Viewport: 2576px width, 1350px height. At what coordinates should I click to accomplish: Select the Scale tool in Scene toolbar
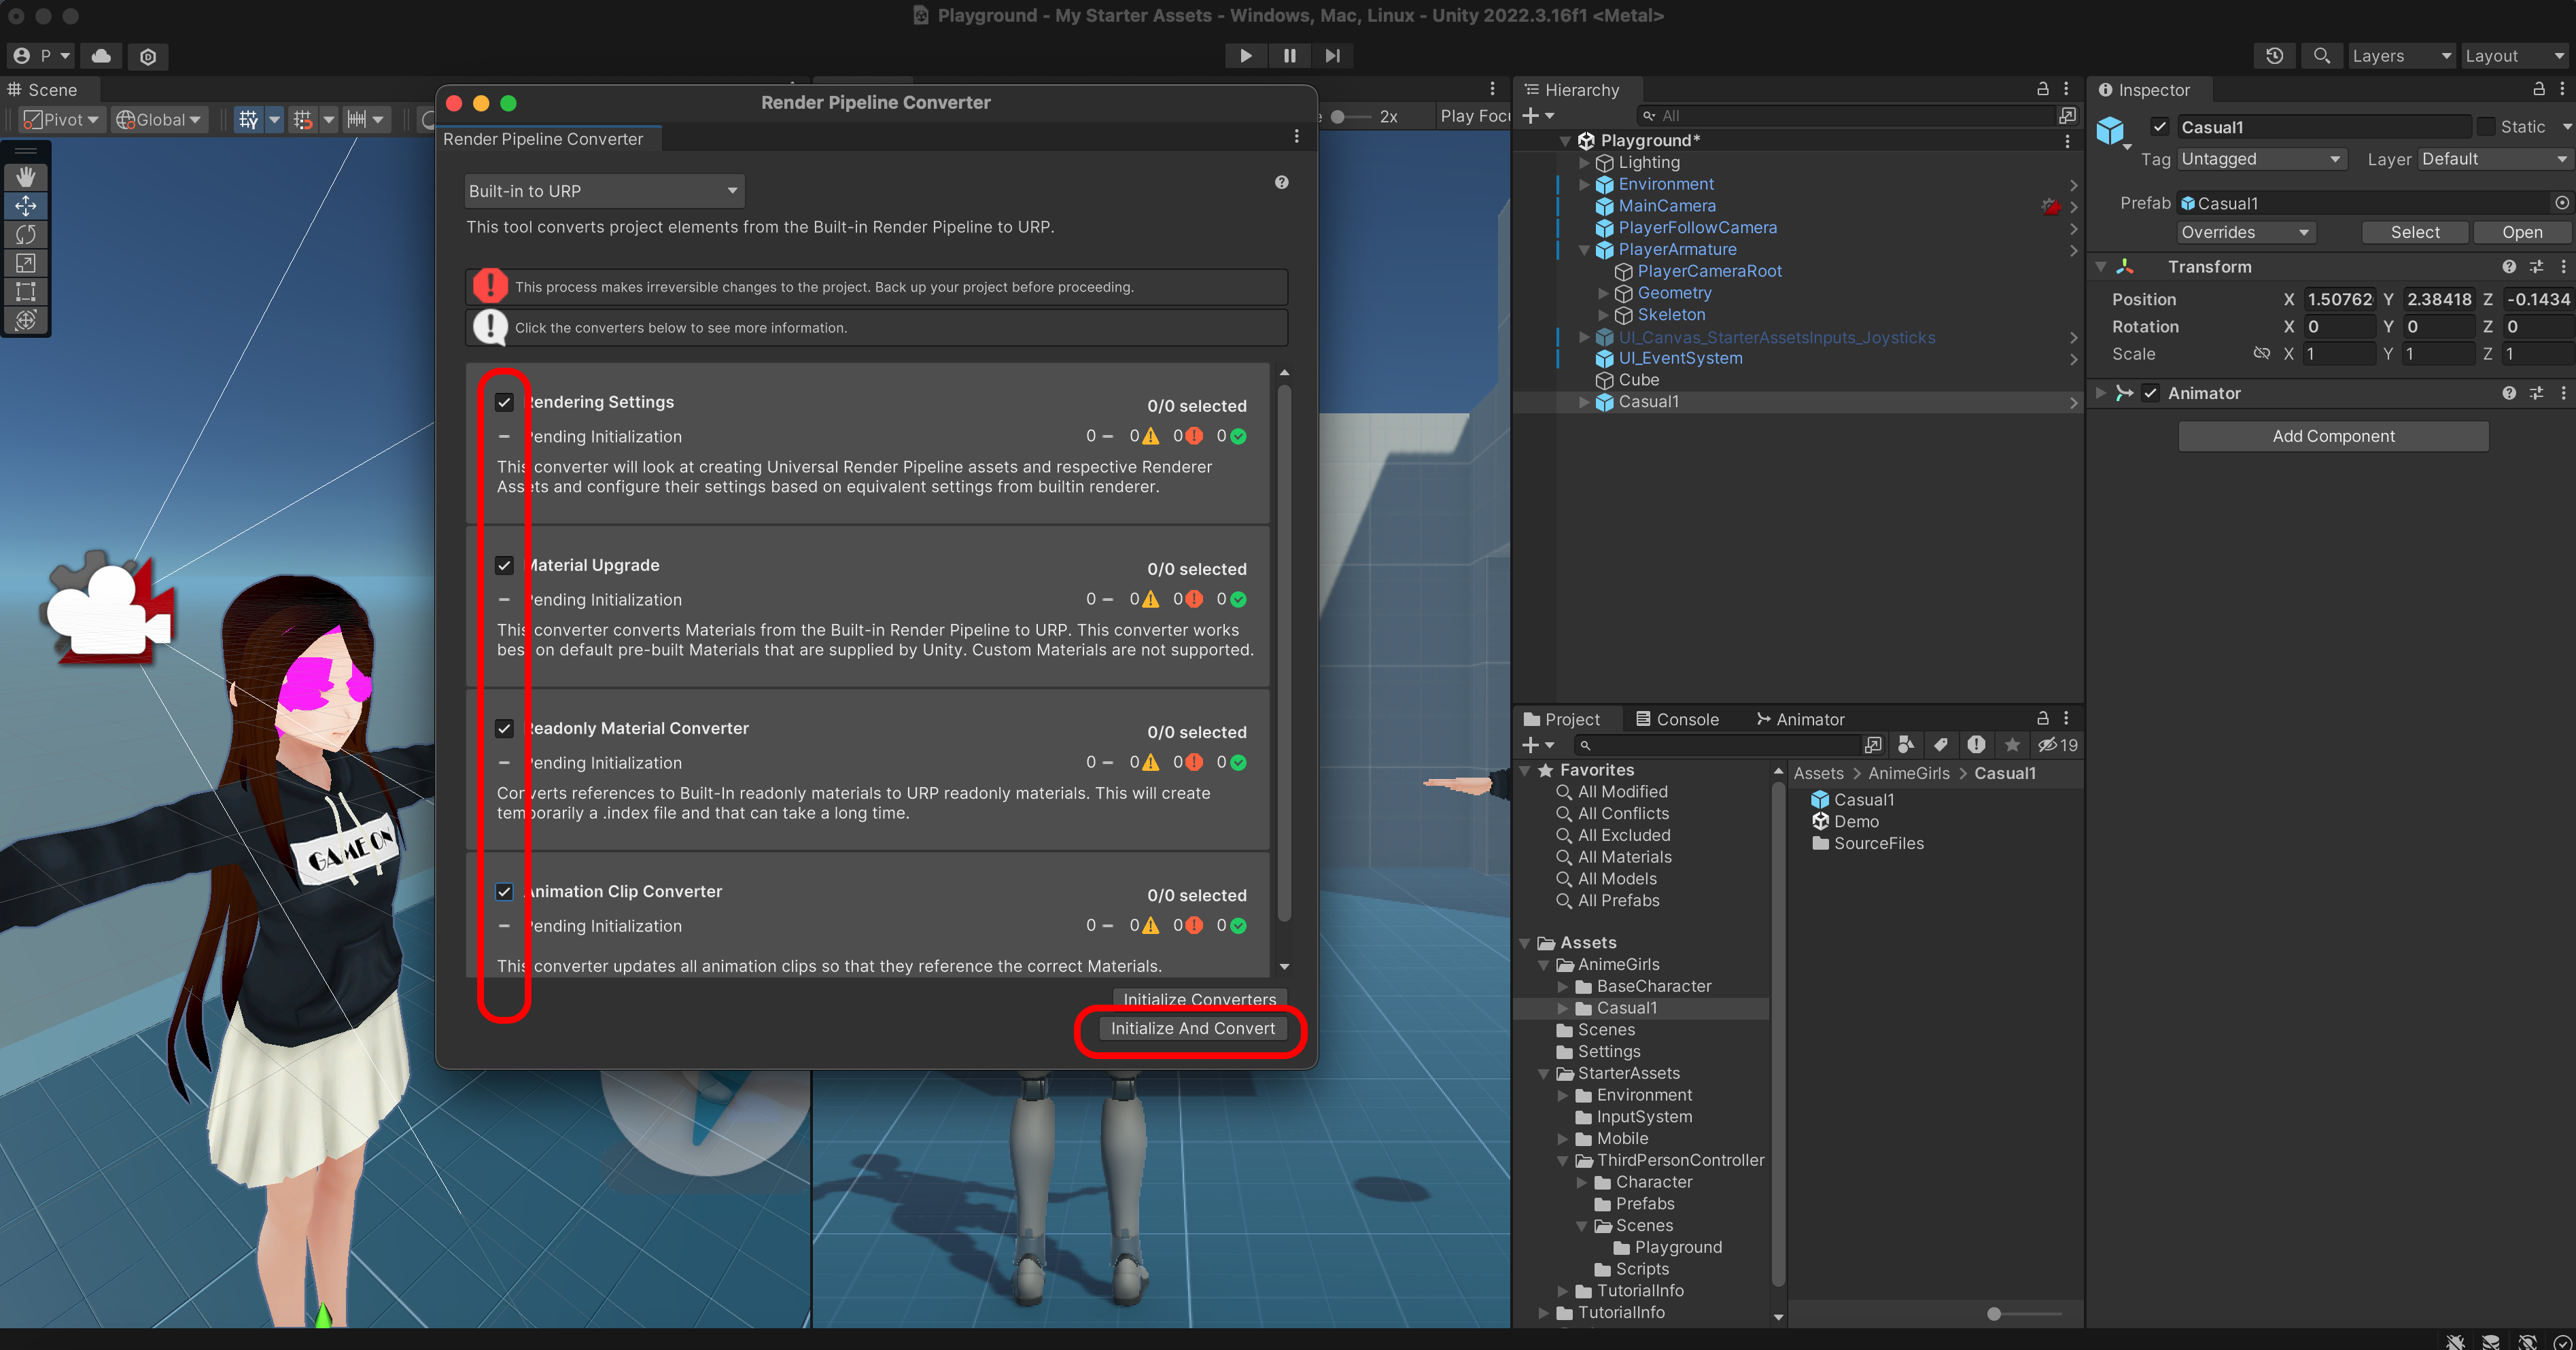pyautogui.click(x=26, y=263)
